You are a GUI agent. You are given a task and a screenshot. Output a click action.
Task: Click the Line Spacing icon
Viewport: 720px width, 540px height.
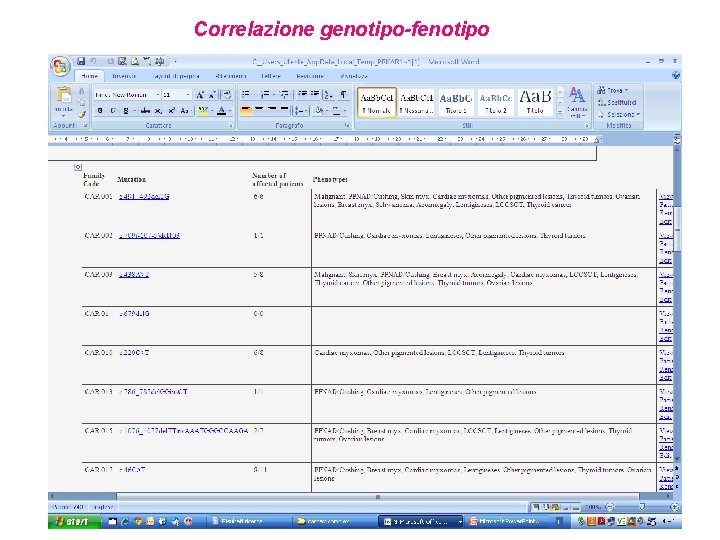click(300, 111)
